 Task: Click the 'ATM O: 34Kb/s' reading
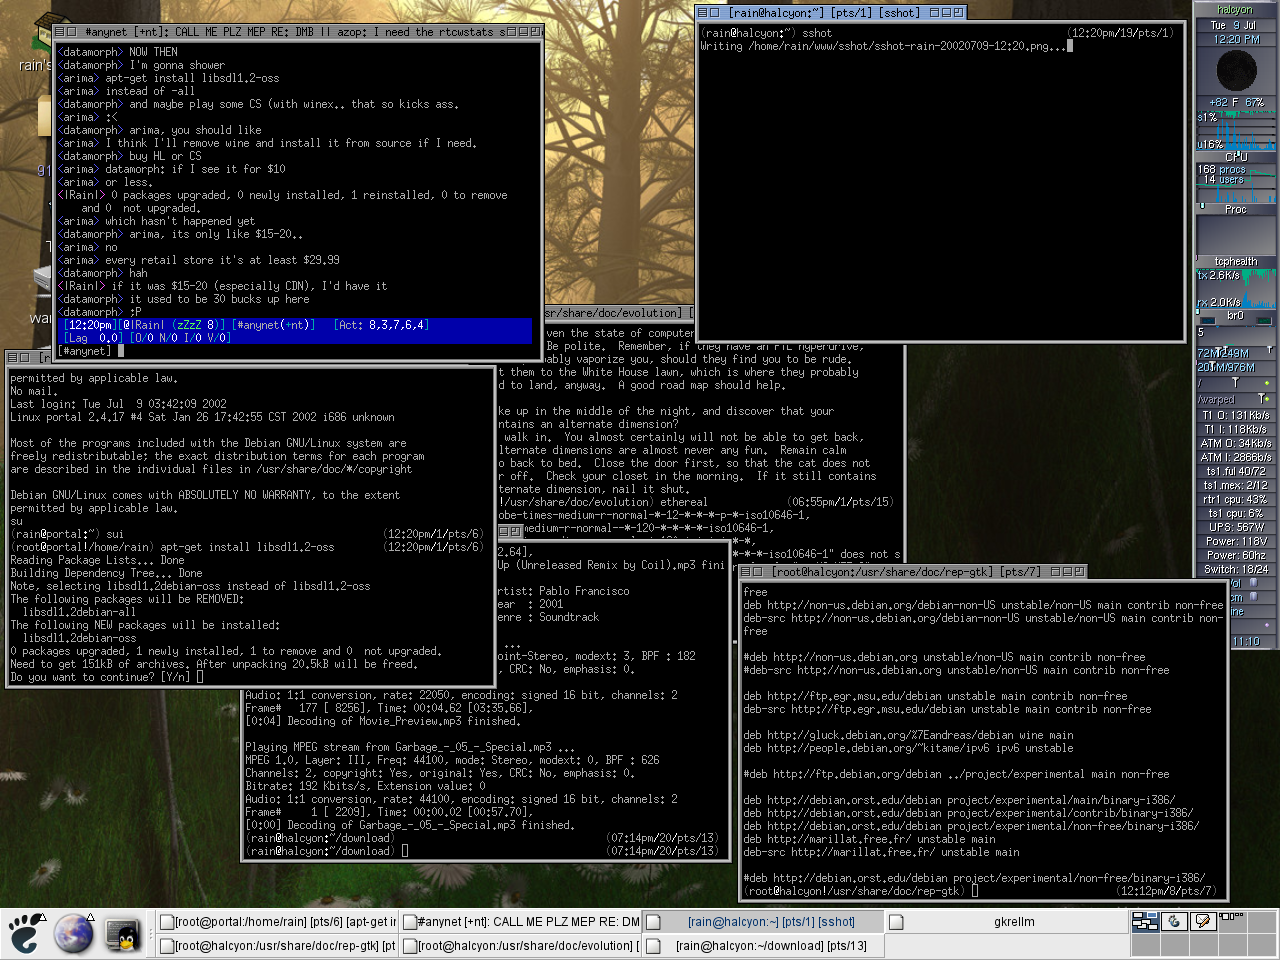pos(1236,443)
